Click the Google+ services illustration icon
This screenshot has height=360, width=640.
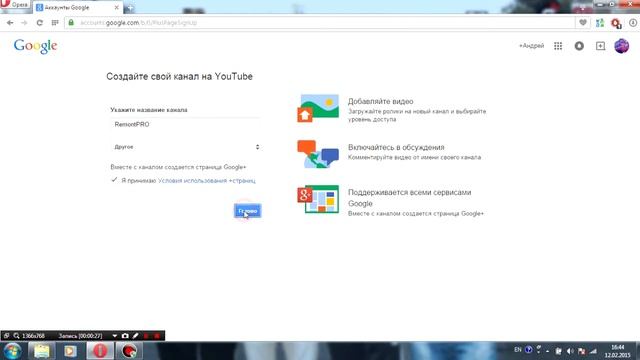[x=318, y=199]
